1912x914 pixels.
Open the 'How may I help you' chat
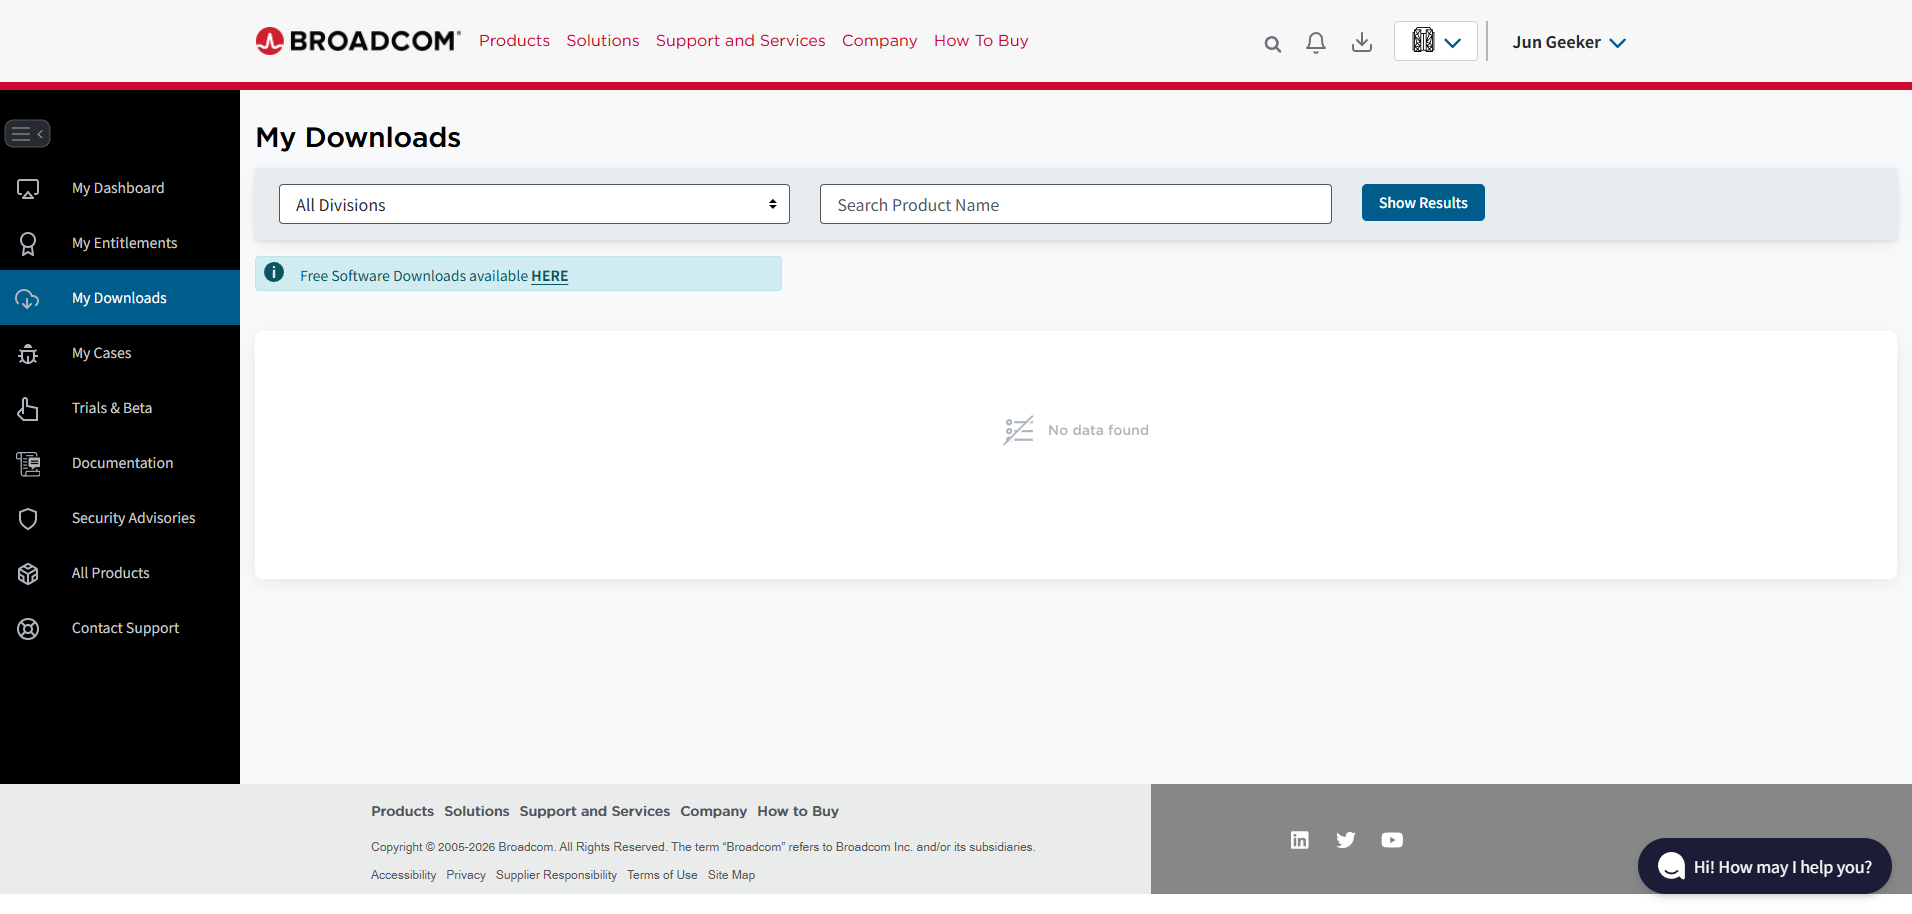1764,866
